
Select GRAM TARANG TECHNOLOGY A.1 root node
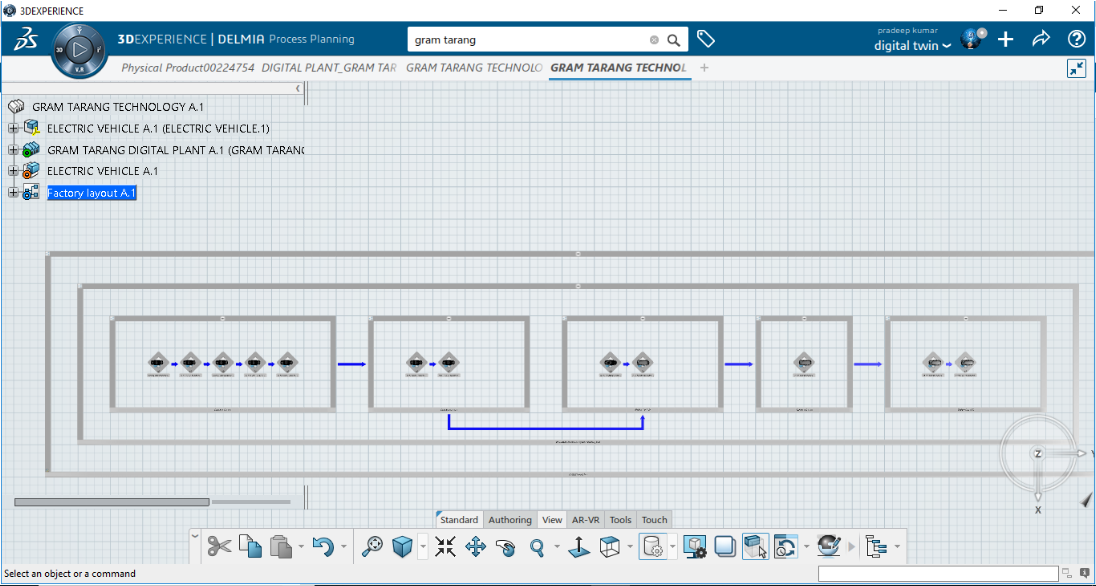(x=118, y=107)
